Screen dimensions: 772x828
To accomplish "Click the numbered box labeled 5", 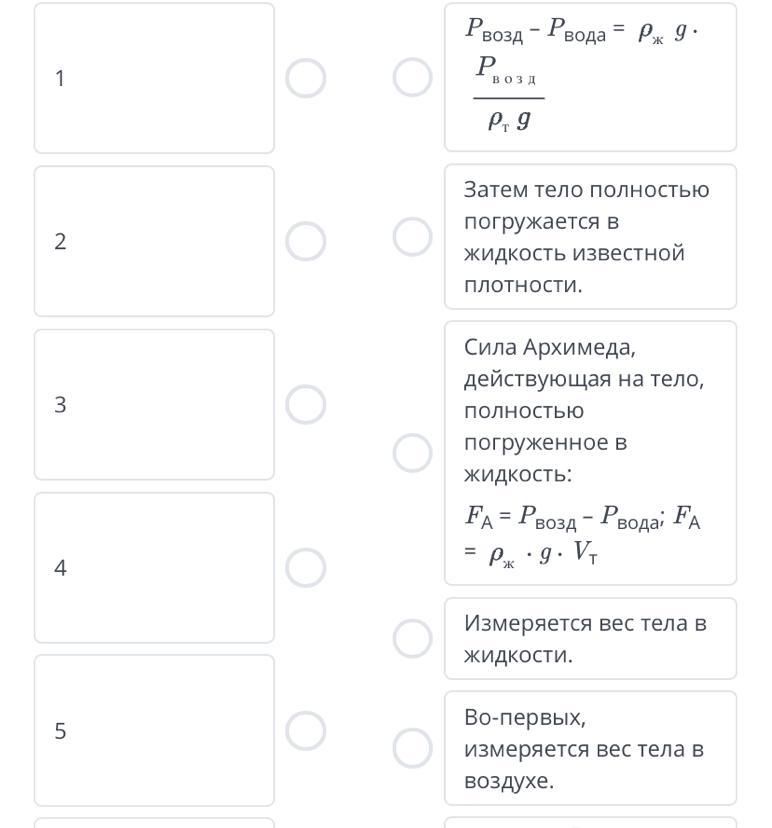I will 154,731.
